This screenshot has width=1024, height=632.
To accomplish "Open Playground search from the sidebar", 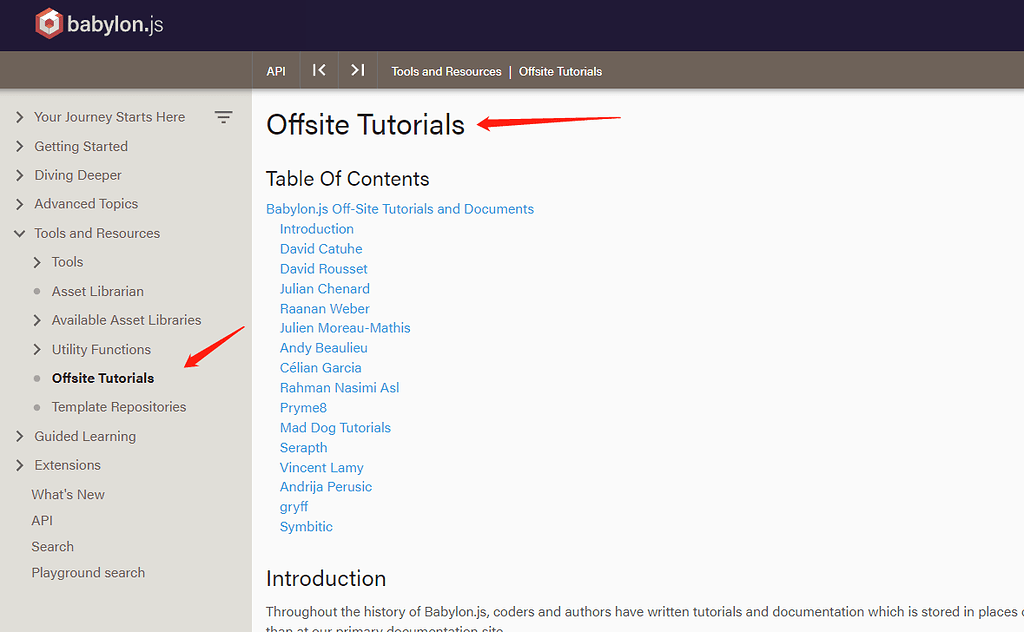I will tap(88, 572).
